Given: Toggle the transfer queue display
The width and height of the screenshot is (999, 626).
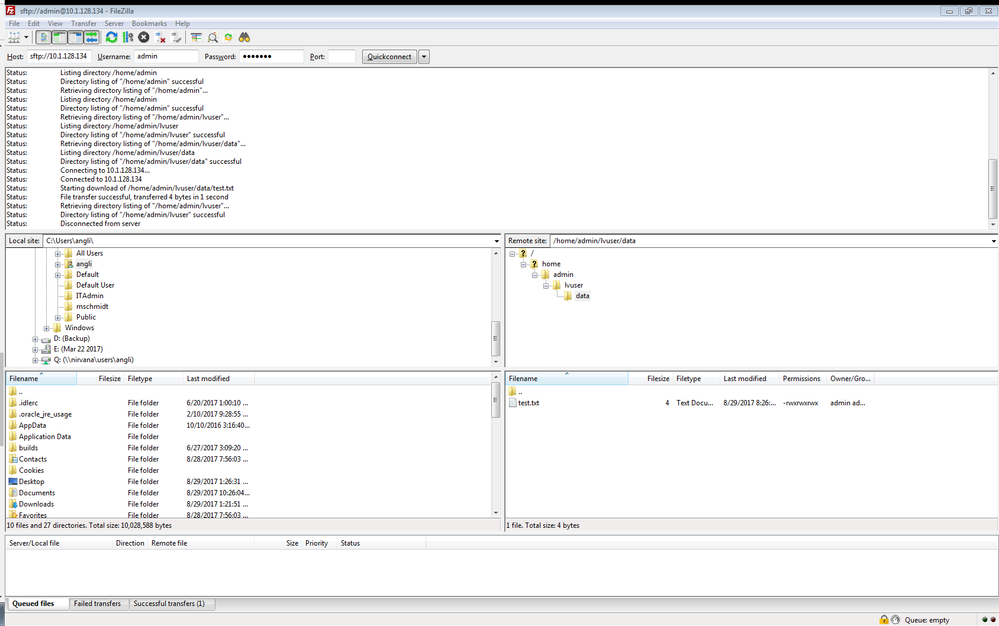Looking at the screenshot, I should [91, 38].
